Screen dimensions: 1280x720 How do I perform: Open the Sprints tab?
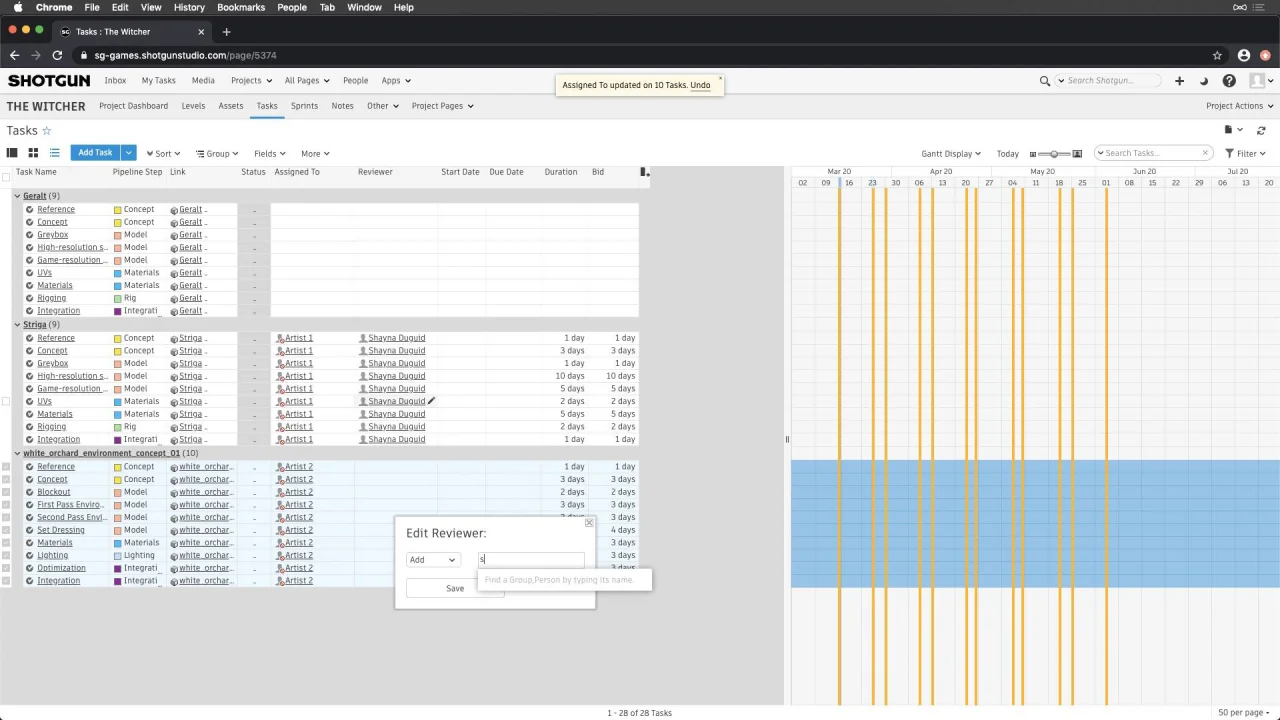(304, 106)
